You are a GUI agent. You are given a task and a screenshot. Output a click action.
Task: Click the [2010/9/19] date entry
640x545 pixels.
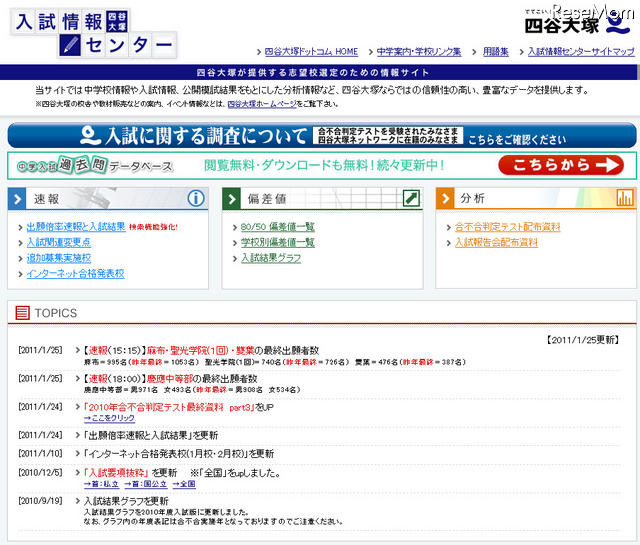40,501
